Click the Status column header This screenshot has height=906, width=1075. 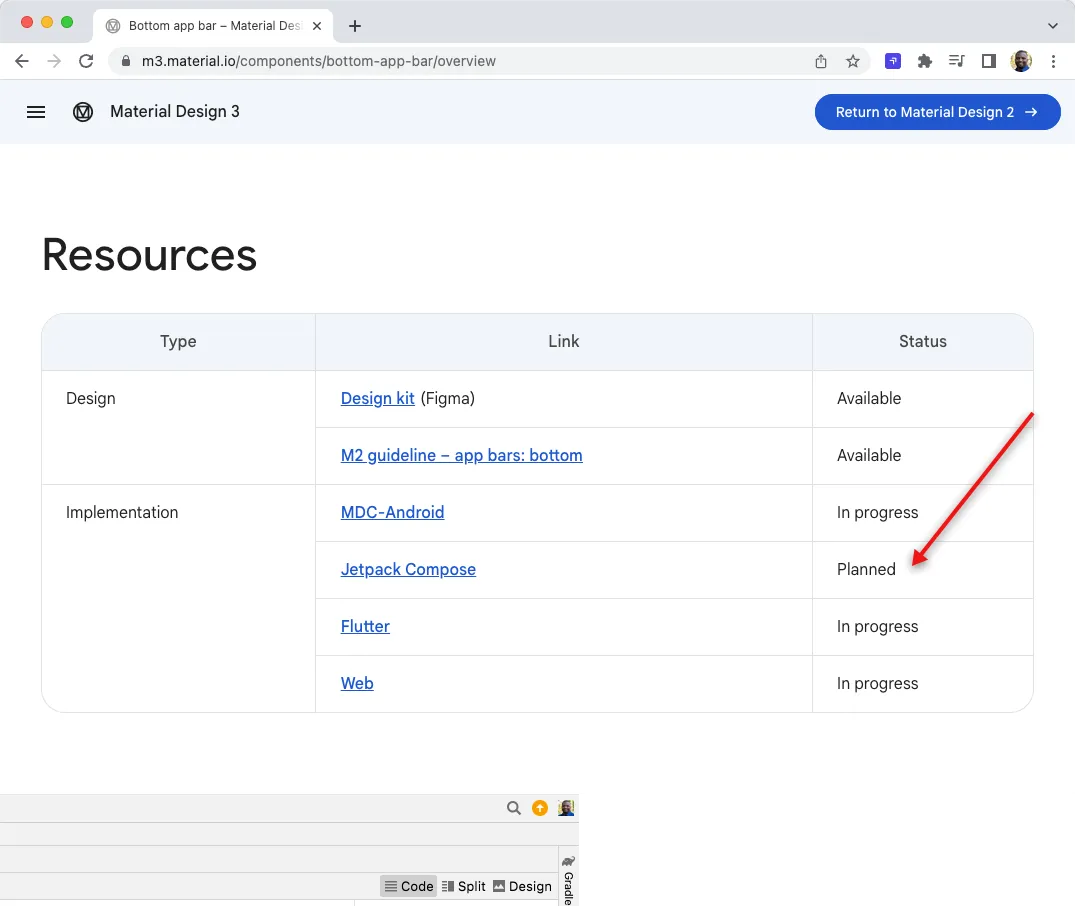[x=923, y=342]
